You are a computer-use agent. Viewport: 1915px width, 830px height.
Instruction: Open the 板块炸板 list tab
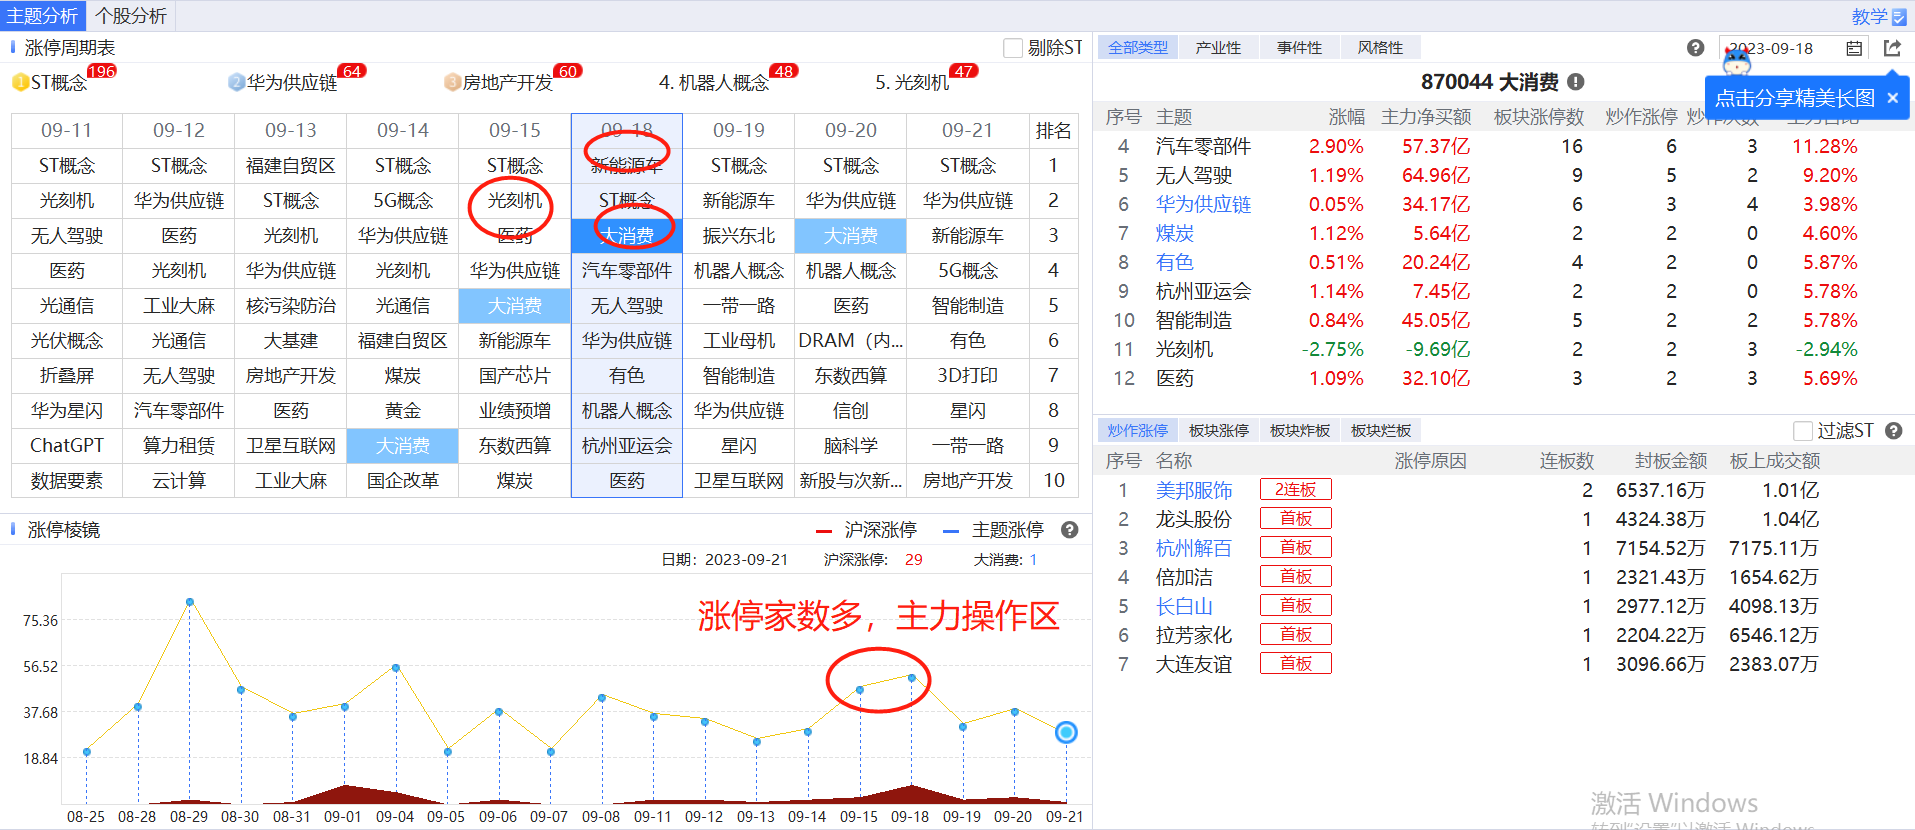(1299, 431)
